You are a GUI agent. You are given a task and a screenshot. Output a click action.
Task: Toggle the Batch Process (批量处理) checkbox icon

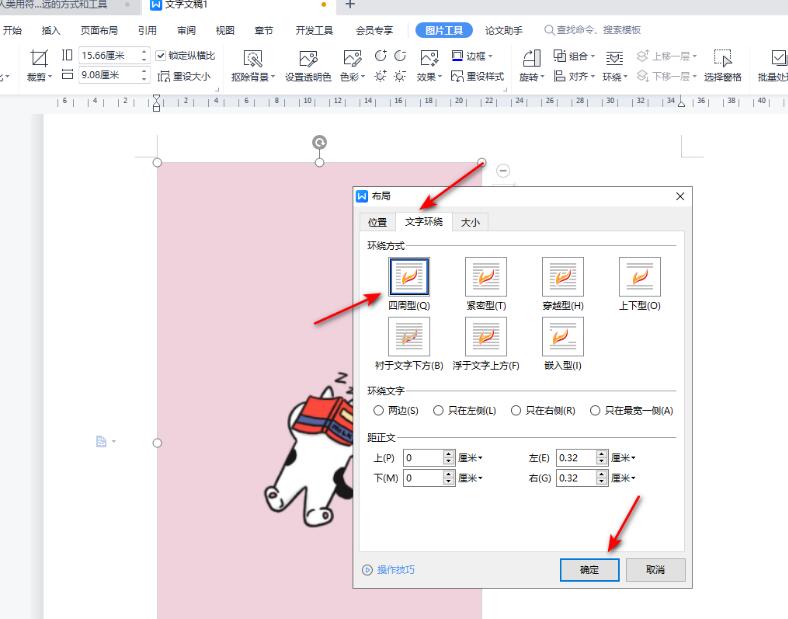coord(778,58)
